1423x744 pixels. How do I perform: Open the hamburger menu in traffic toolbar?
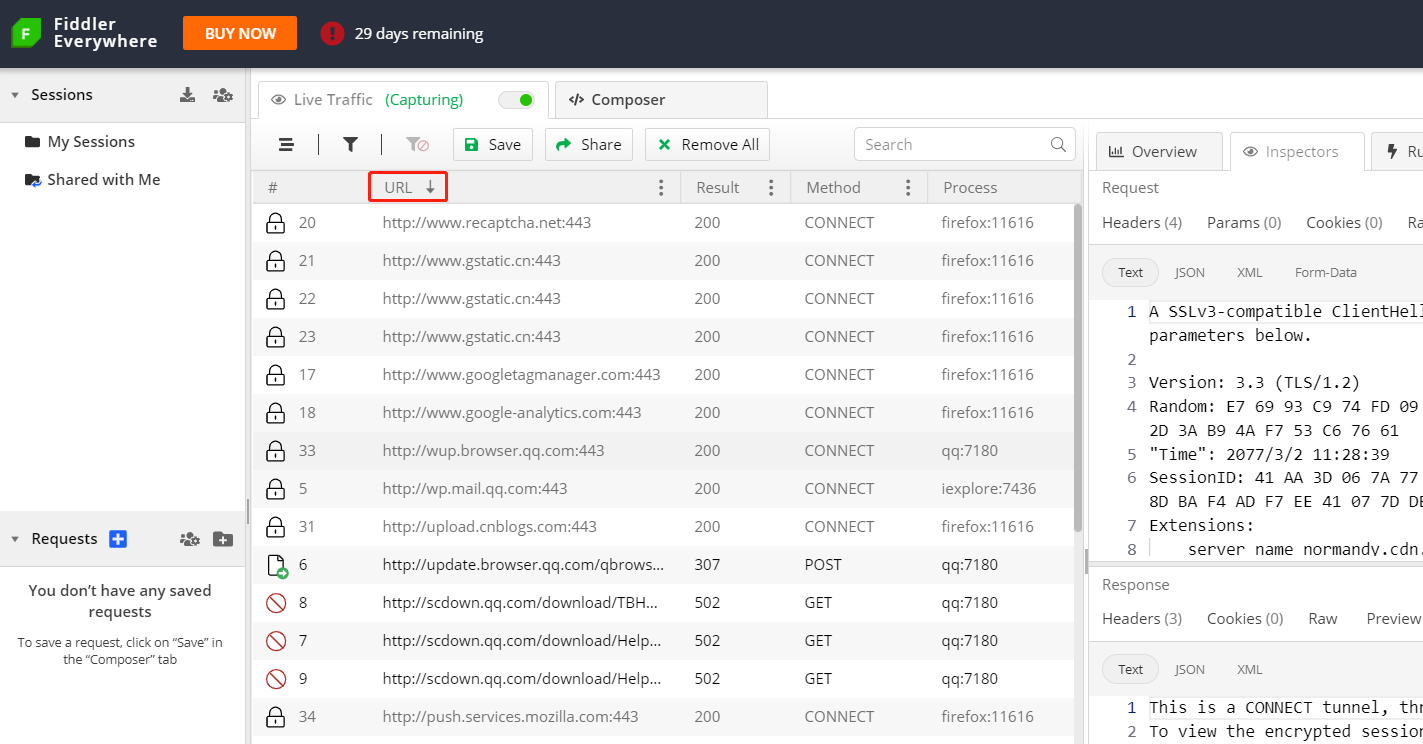tap(286, 145)
